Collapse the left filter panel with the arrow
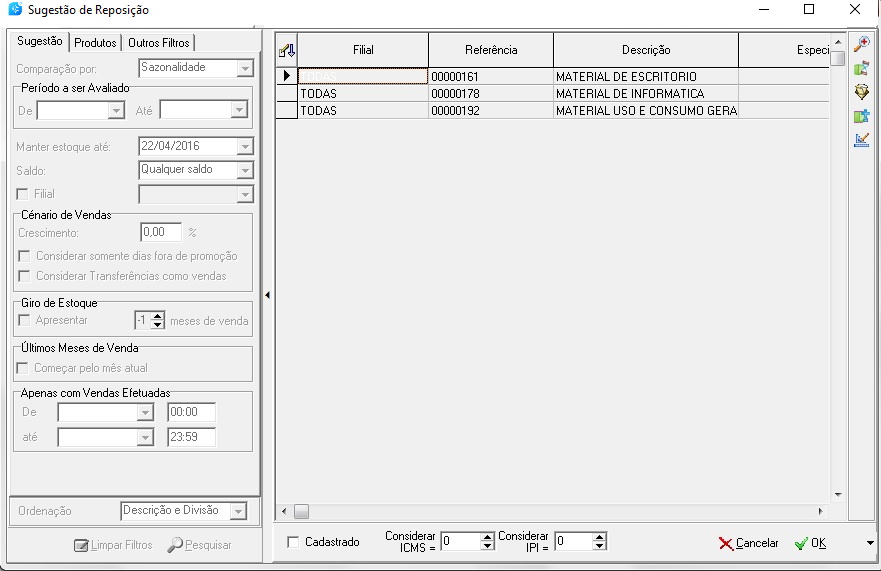The width and height of the screenshot is (881, 571). [x=267, y=296]
